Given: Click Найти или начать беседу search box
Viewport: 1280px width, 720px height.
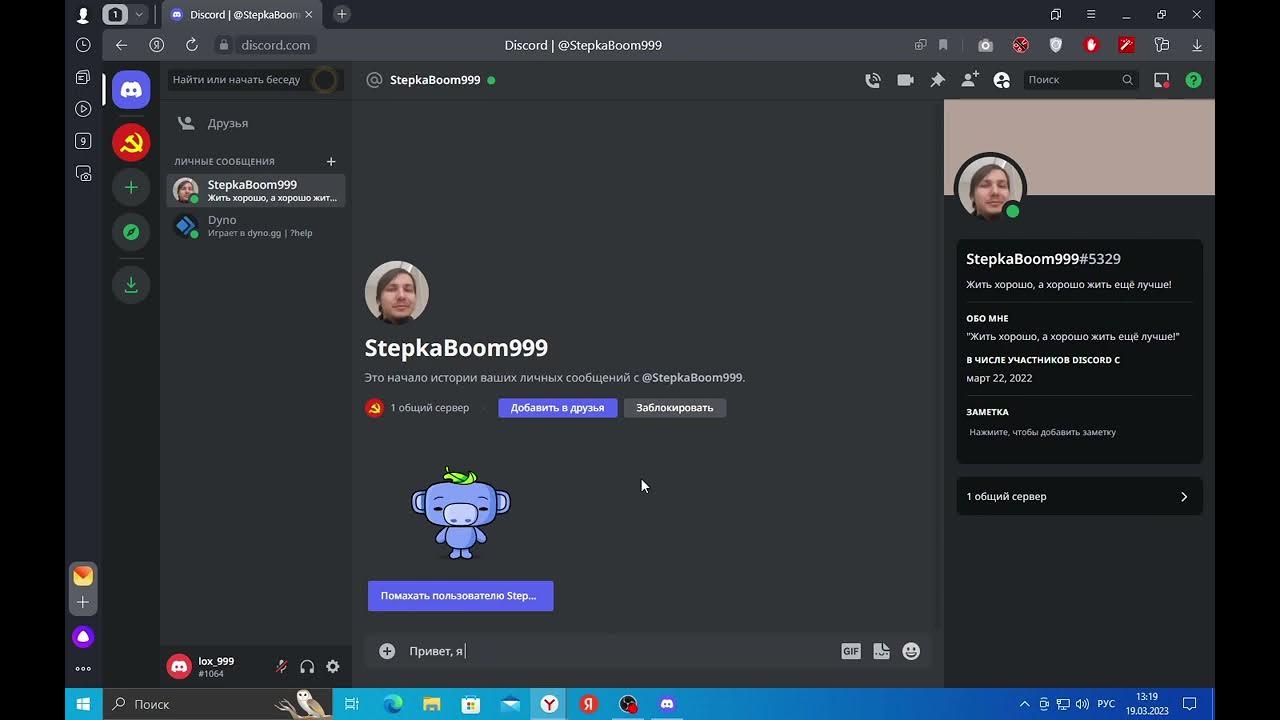Looking at the screenshot, I should click(x=256, y=80).
